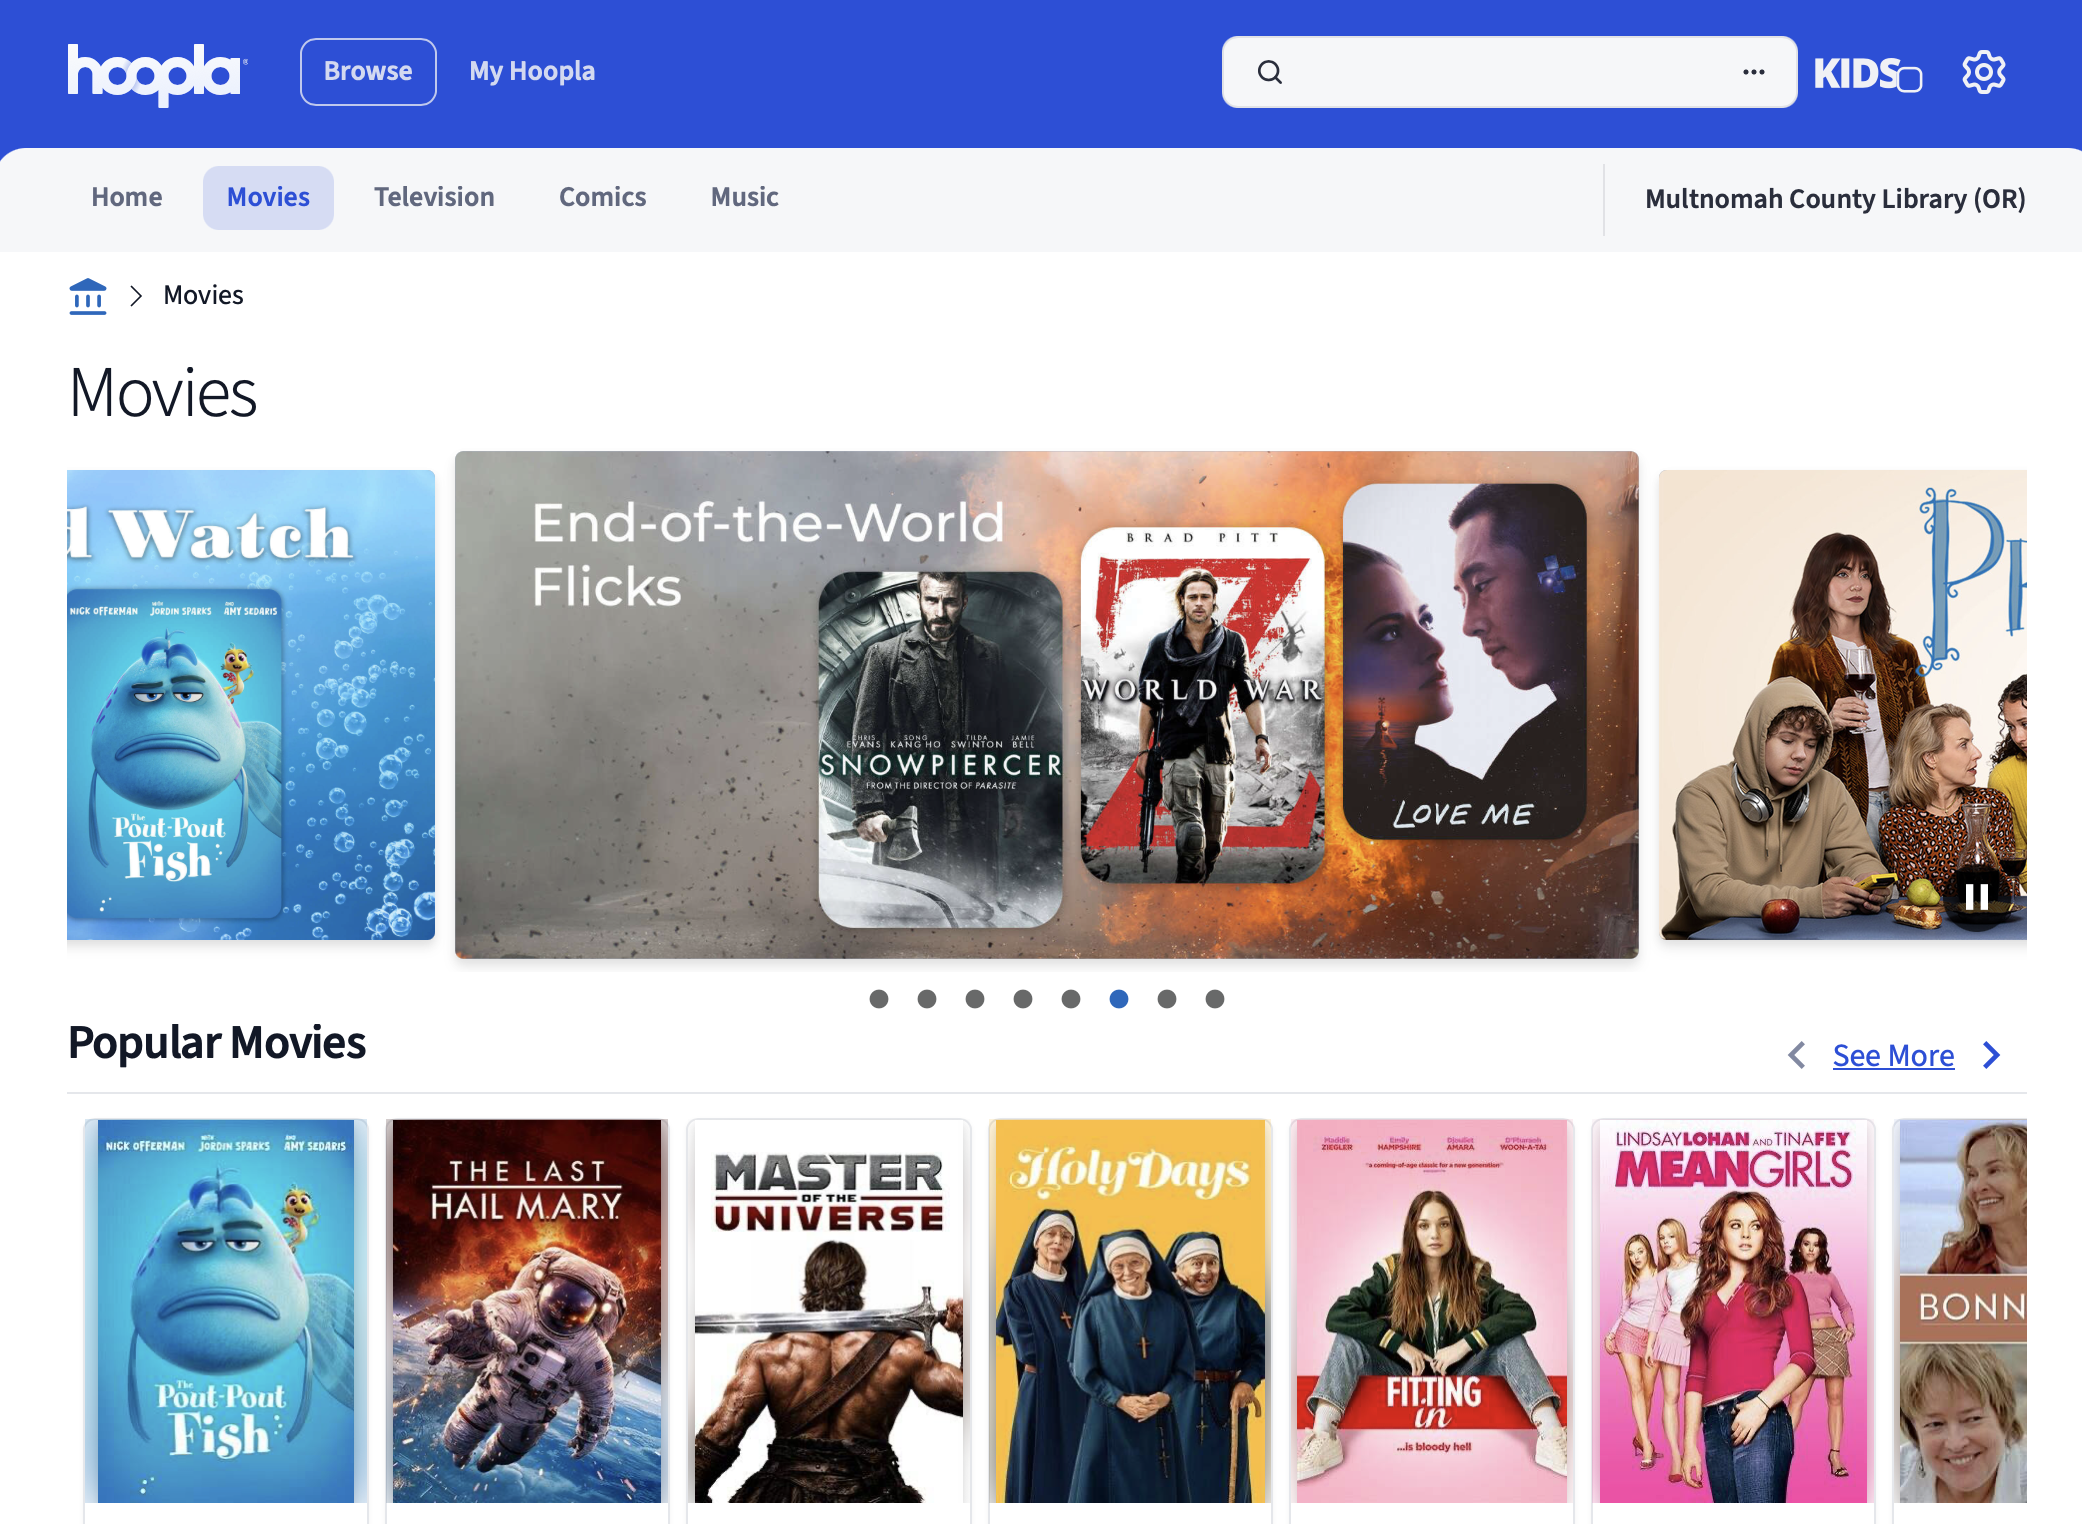
Task: Click See More for Popular Movies
Action: tap(1893, 1055)
